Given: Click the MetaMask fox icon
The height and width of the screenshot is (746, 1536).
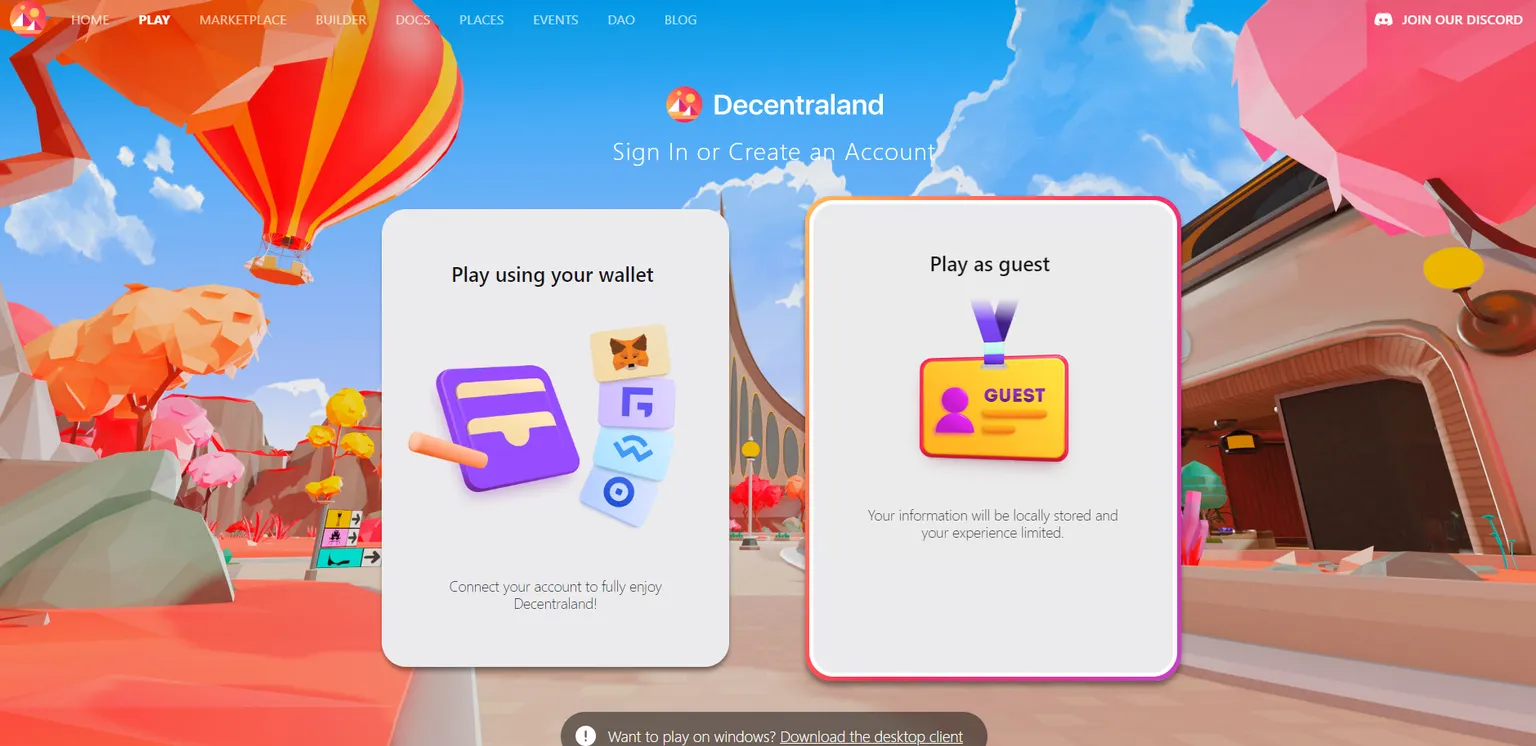Looking at the screenshot, I should (x=629, y=352).
